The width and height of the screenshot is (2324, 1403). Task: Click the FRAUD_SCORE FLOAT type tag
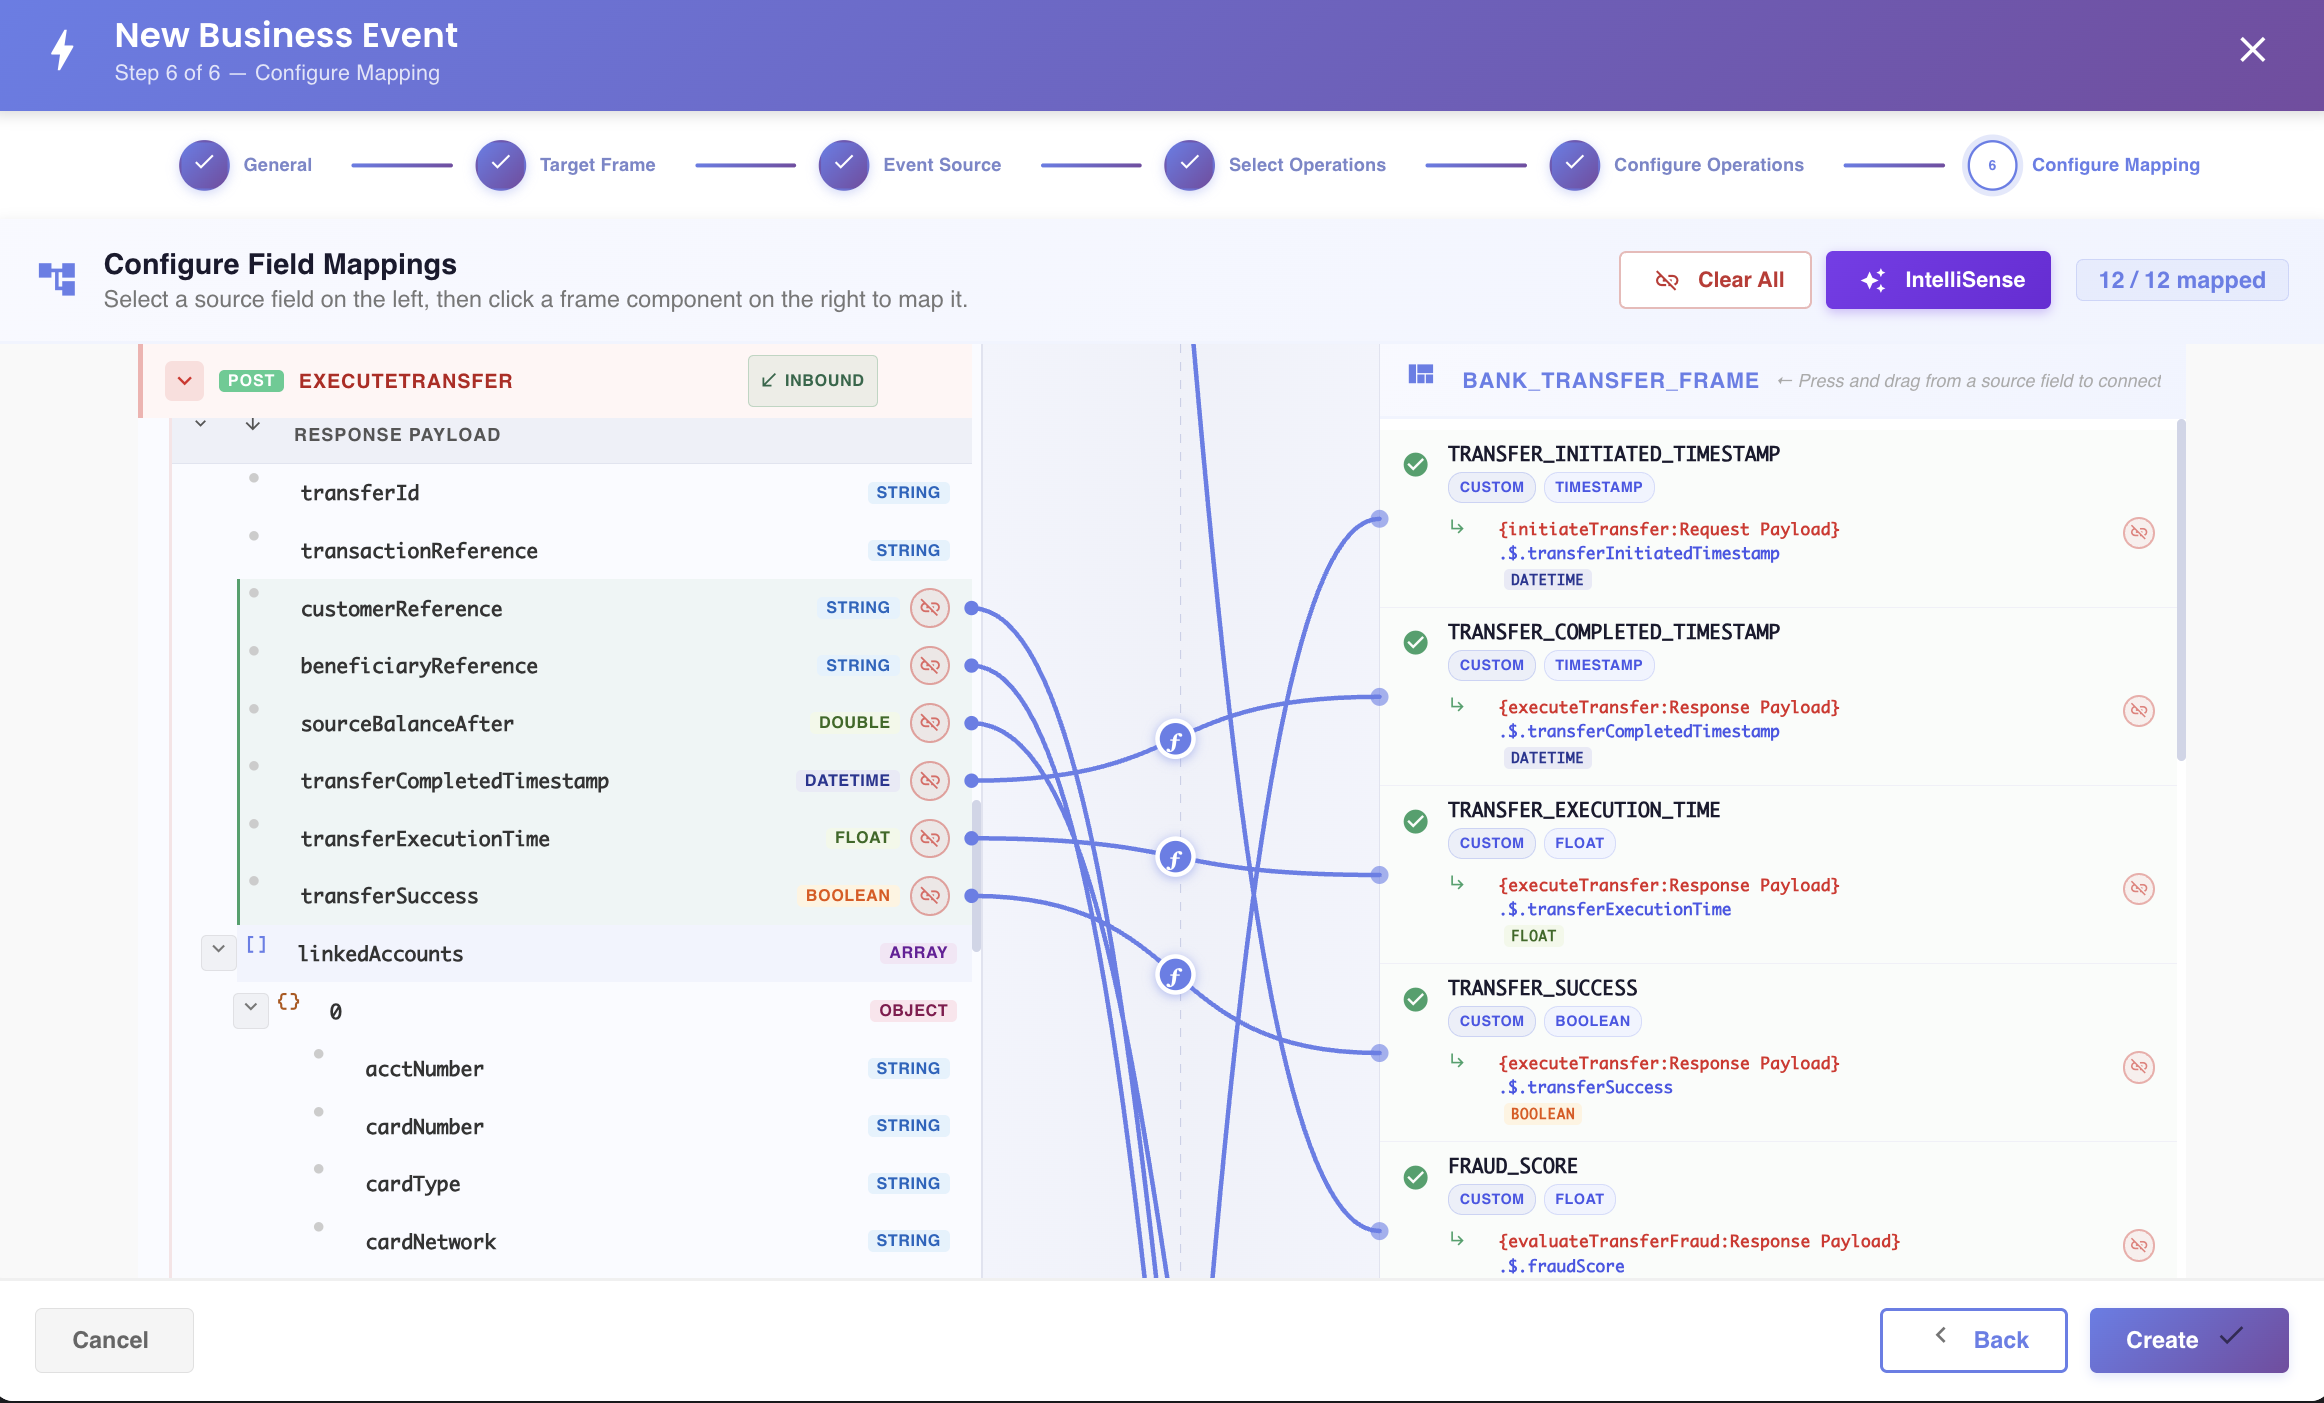point(1579,1199)
